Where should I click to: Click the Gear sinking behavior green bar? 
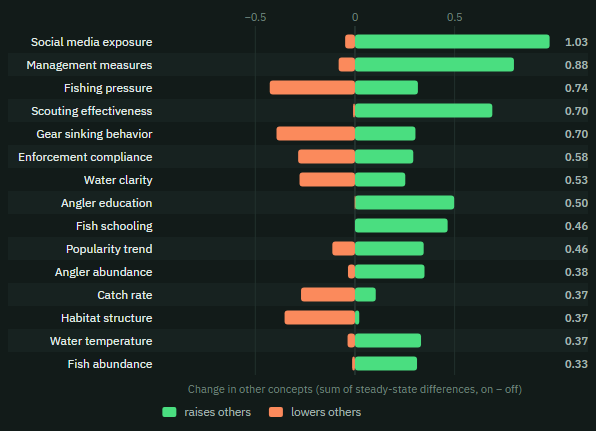pyautogui.click(x=385, y=134)
